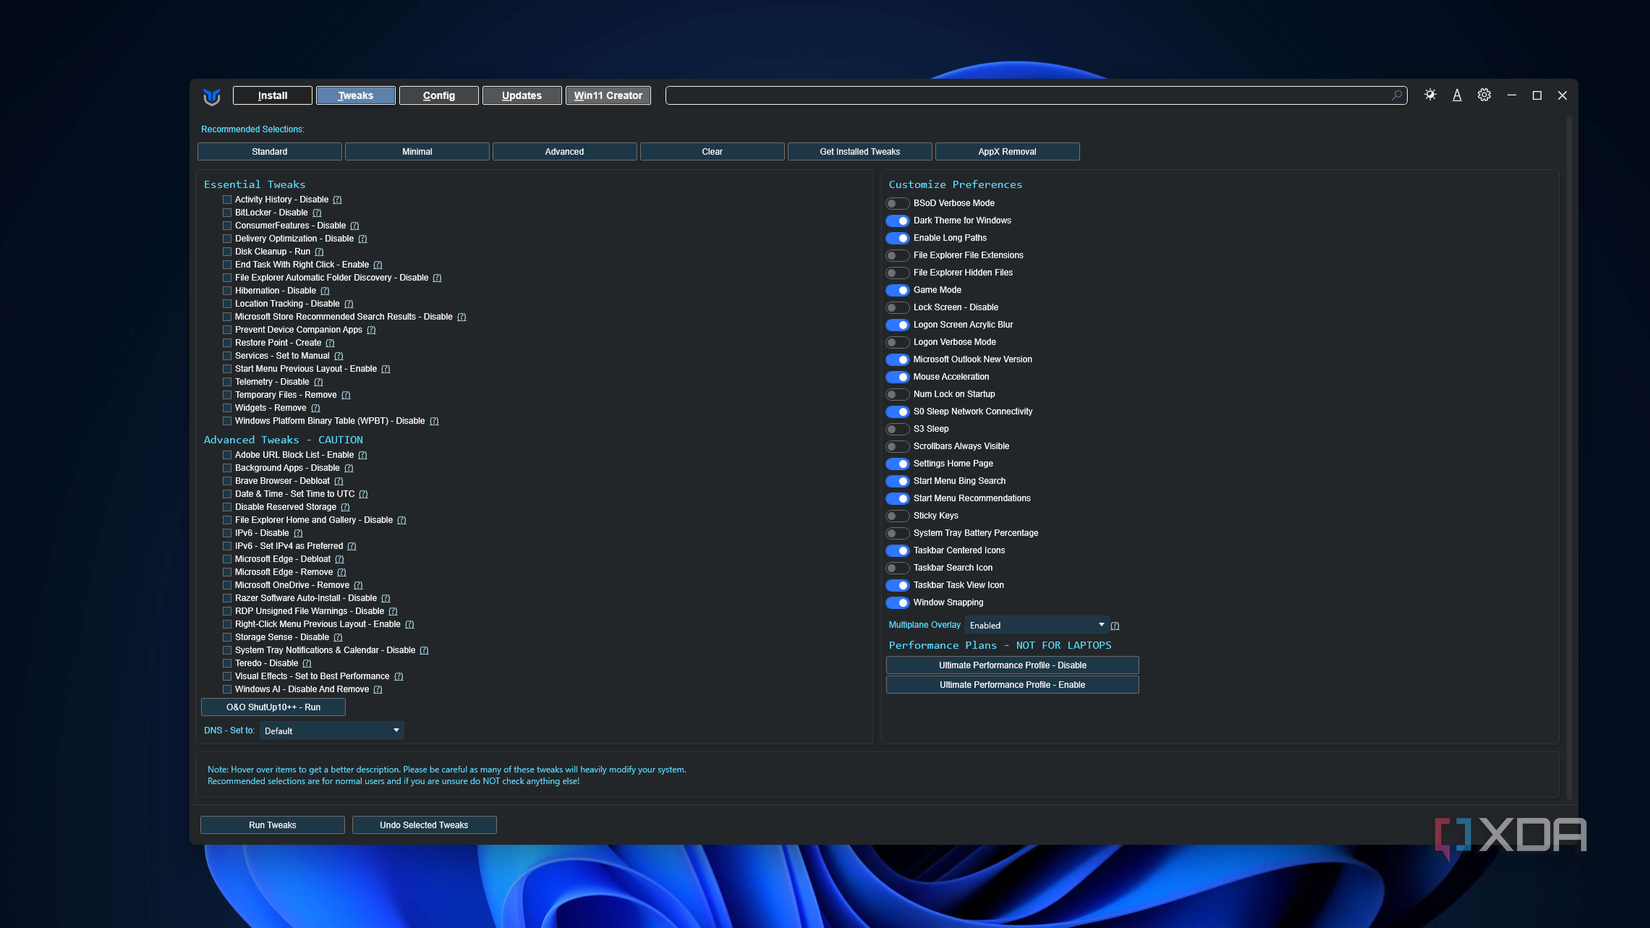Viewport: 1650px width, 928px height.
Task: Click the WinUtil logo icon
Action: click(x=212, y=96)
